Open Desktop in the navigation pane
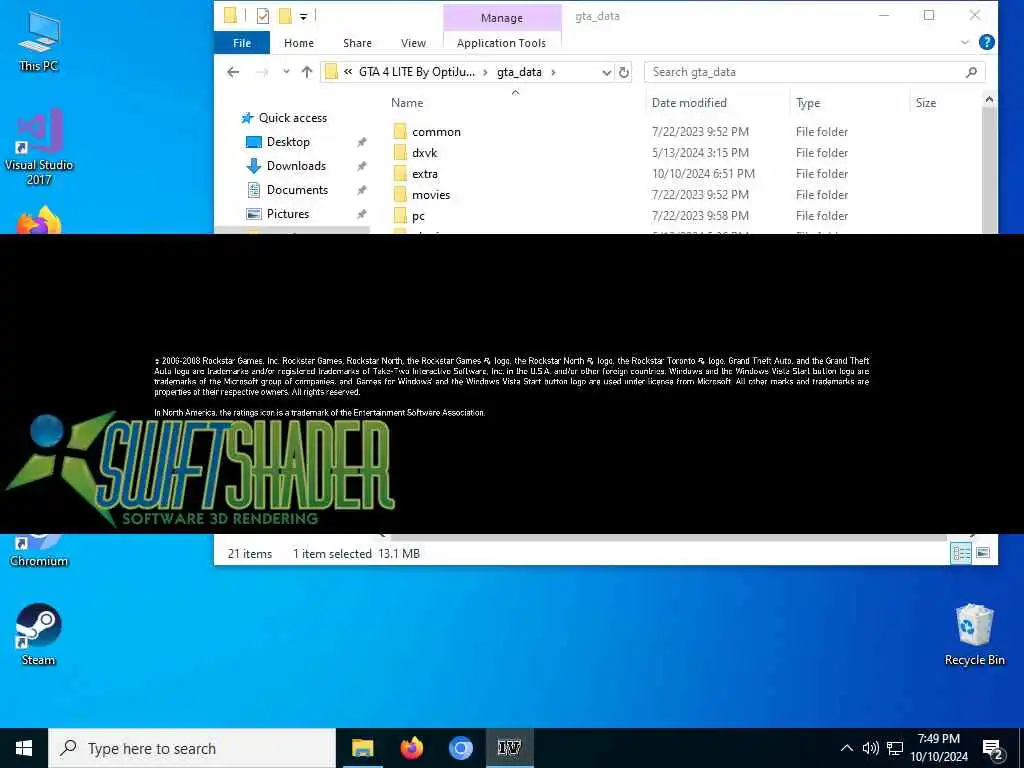The image size is (1024, 768). 288,142
